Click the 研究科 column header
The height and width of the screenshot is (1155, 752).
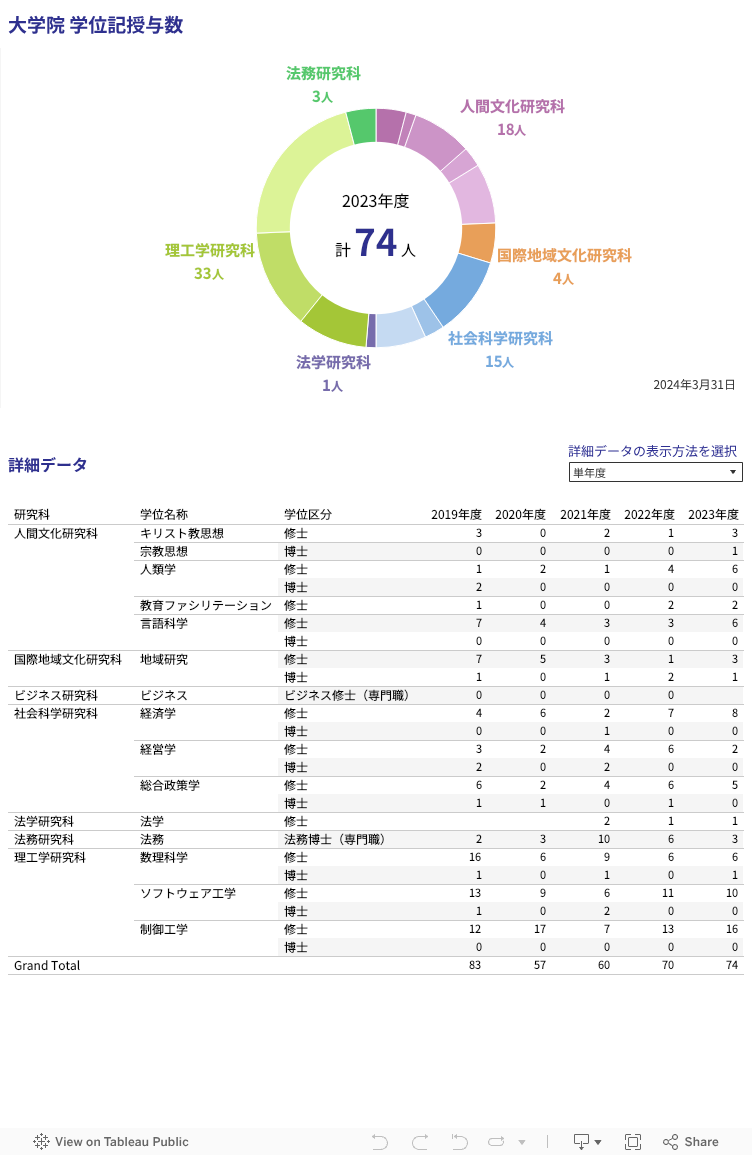pyautogui.click(x=32, y=514)
